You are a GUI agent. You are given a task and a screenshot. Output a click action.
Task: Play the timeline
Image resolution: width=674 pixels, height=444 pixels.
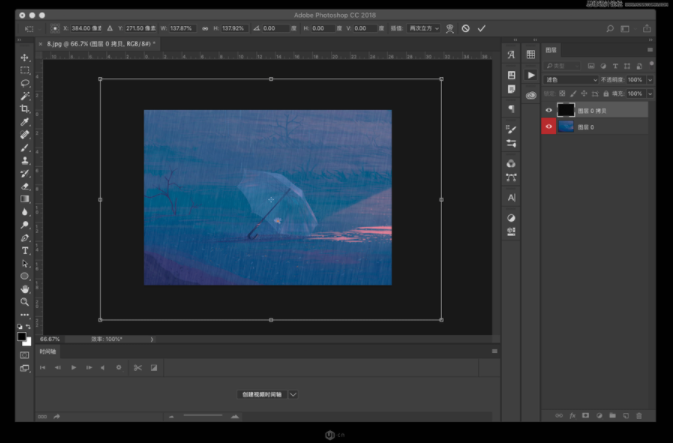click(x=74, y=367)
